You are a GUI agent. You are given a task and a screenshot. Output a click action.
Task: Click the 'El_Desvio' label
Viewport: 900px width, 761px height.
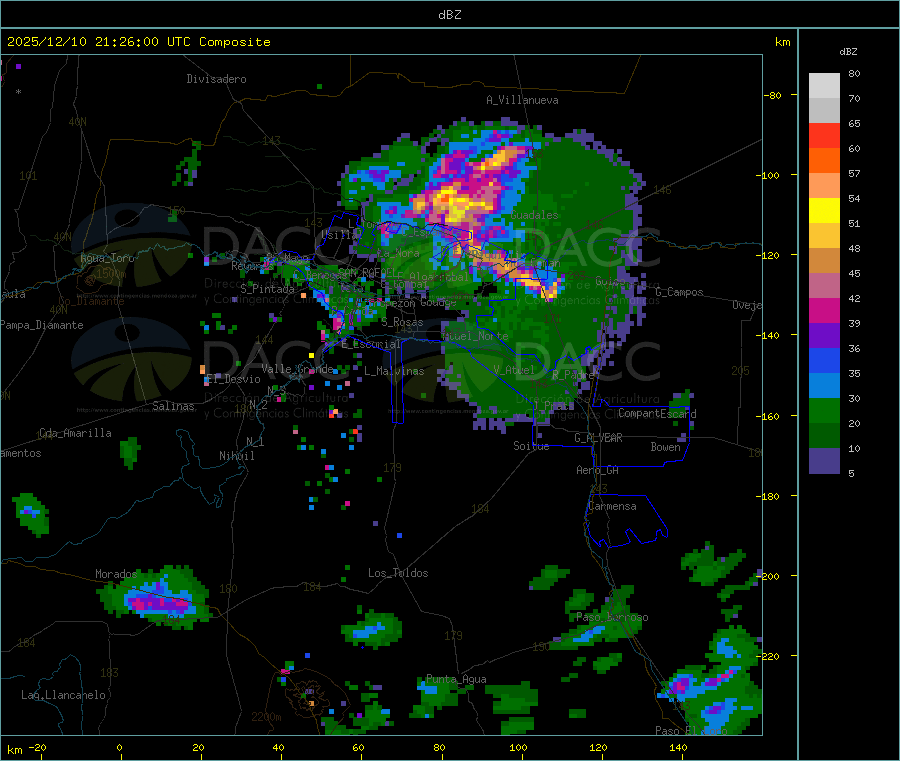pyautogui.click(x=233, y=379)
